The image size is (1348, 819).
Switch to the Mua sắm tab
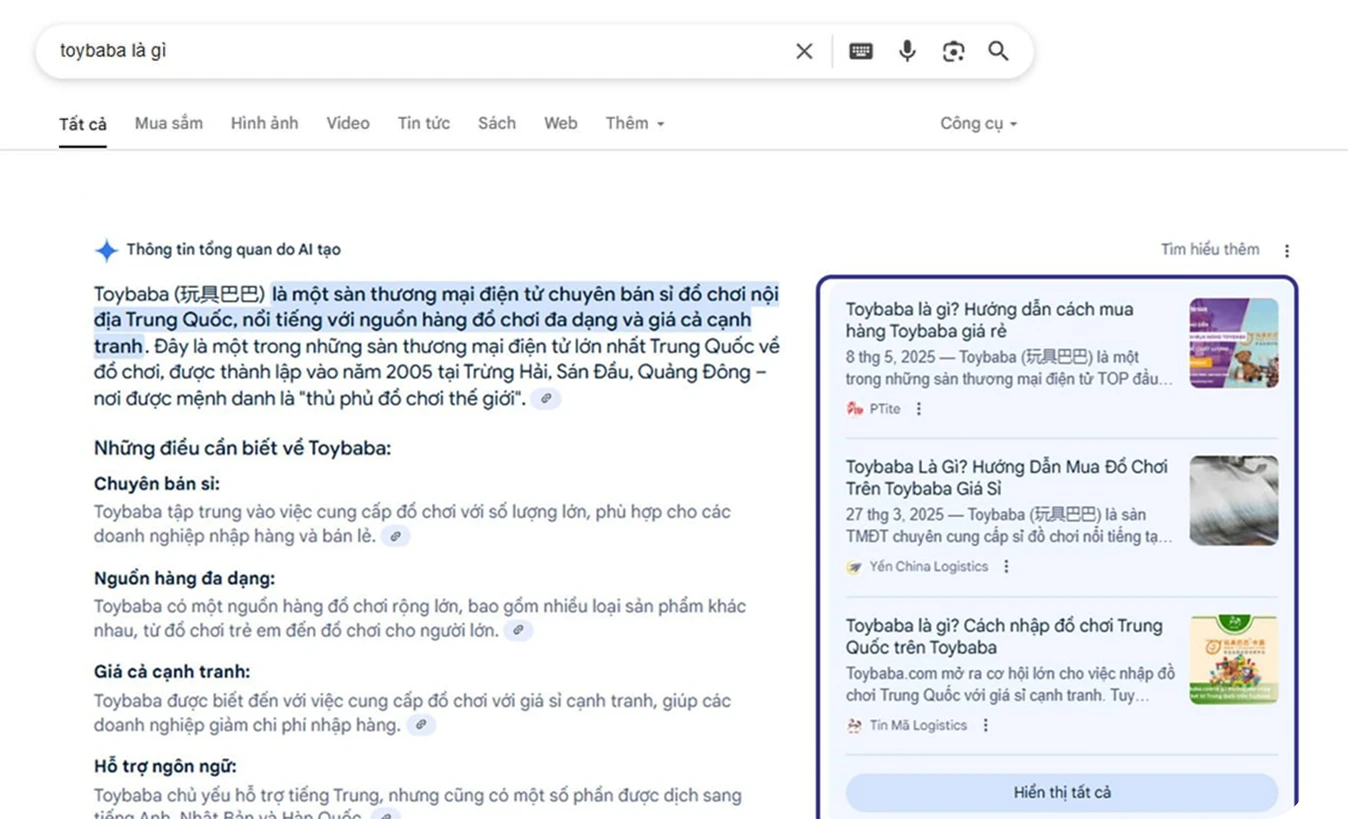coord(169,123)
